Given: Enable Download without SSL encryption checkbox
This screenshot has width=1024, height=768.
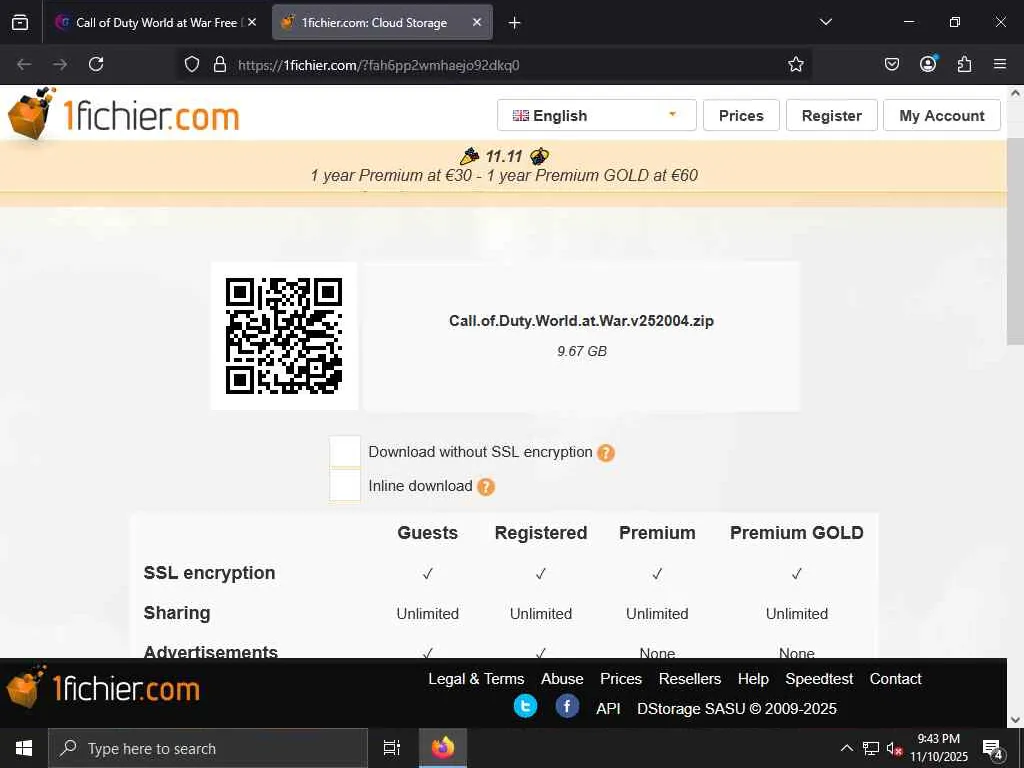Looking at the screenshot, I should (345, 451).
